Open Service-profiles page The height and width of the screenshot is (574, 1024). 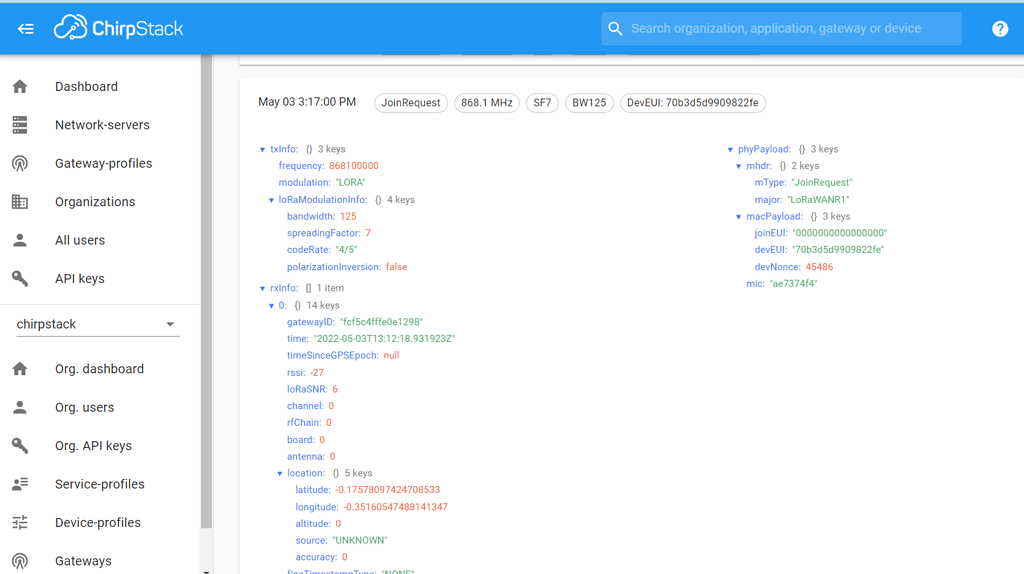tap(100, 484)
